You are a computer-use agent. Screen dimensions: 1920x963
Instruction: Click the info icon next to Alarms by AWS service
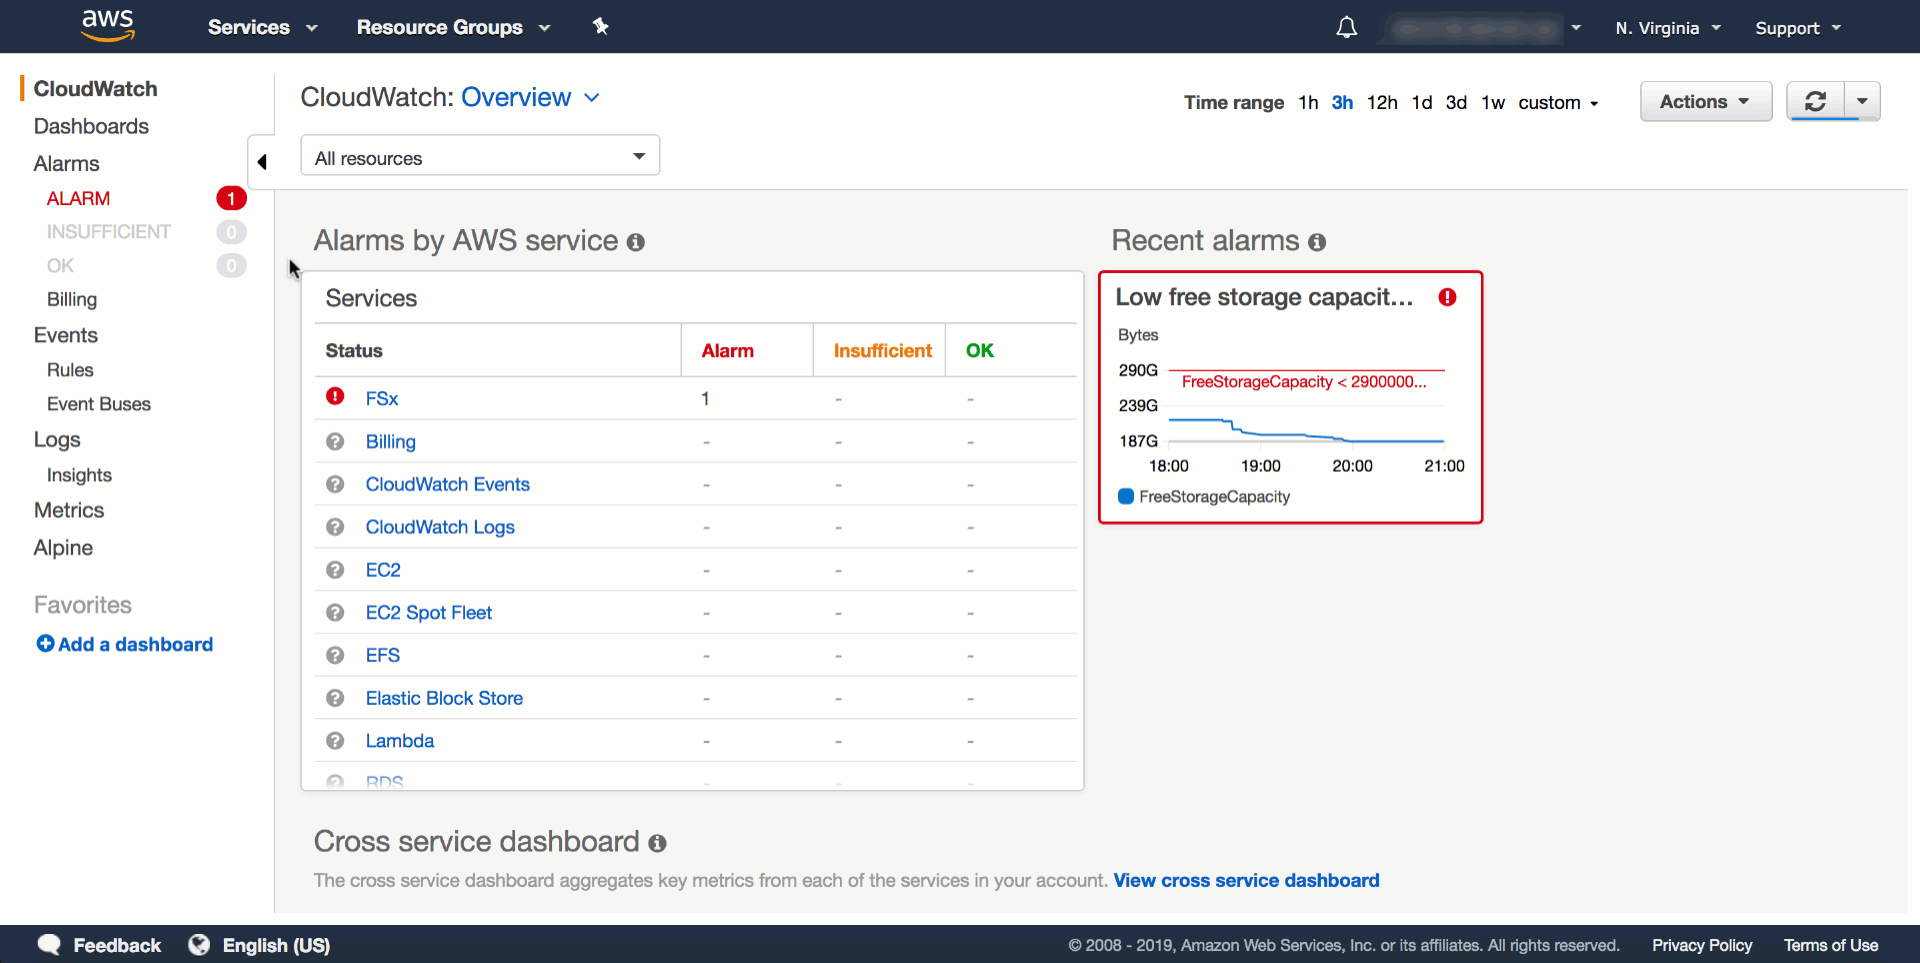pos(636,242)
